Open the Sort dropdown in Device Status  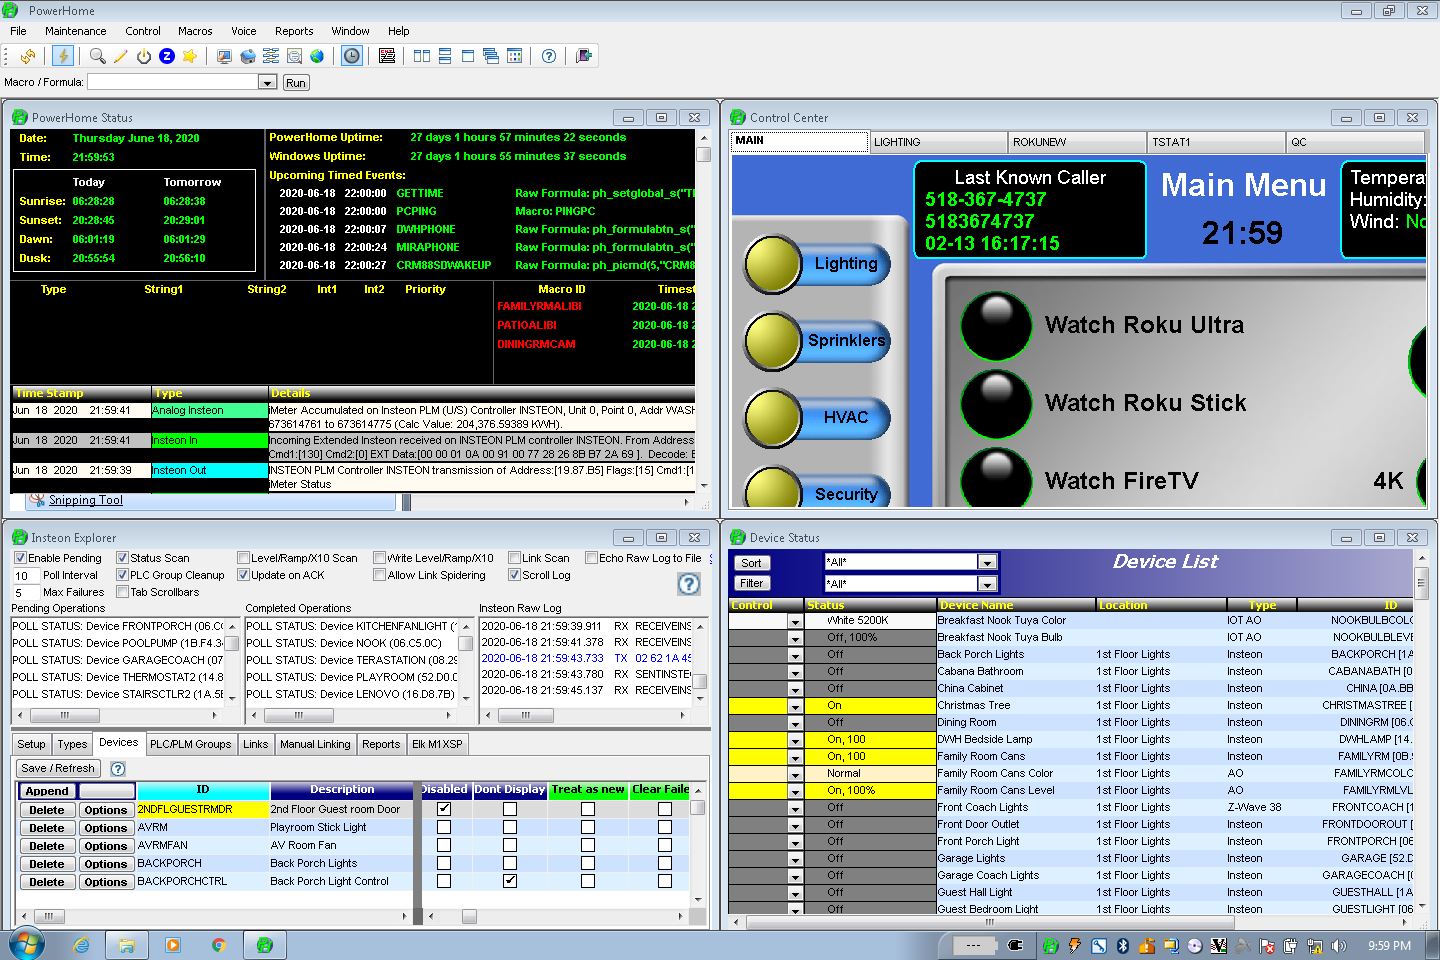tap(987, 562)
